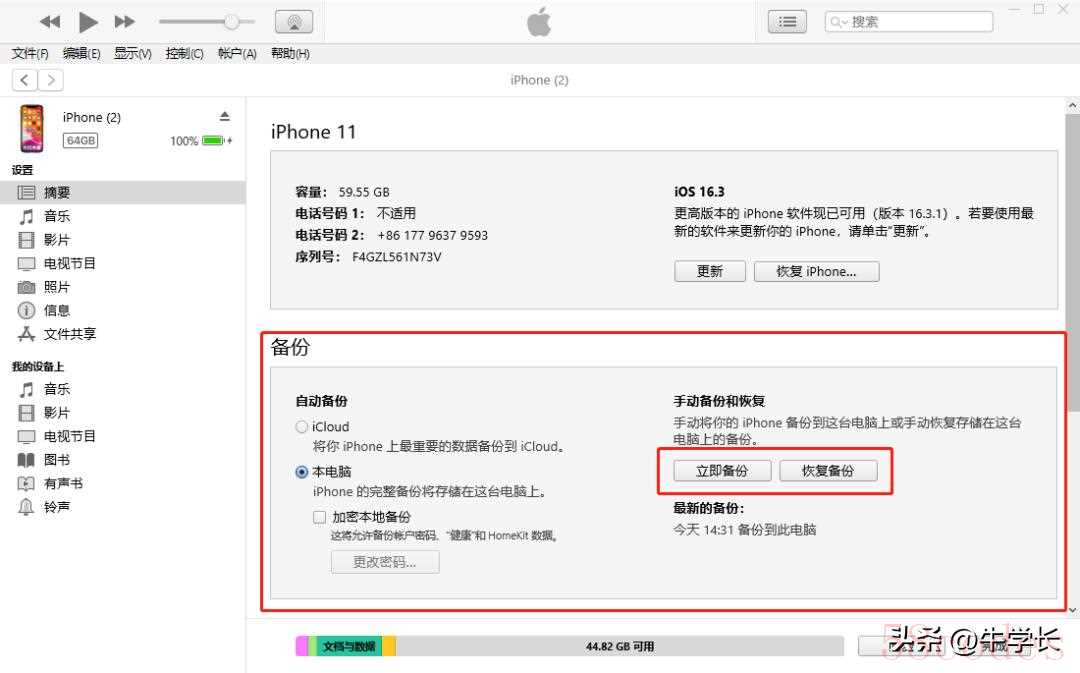This screenshot has width=1080, height=673.
Task: Adjust the volume slider knob
Action: tap(231, 22)
